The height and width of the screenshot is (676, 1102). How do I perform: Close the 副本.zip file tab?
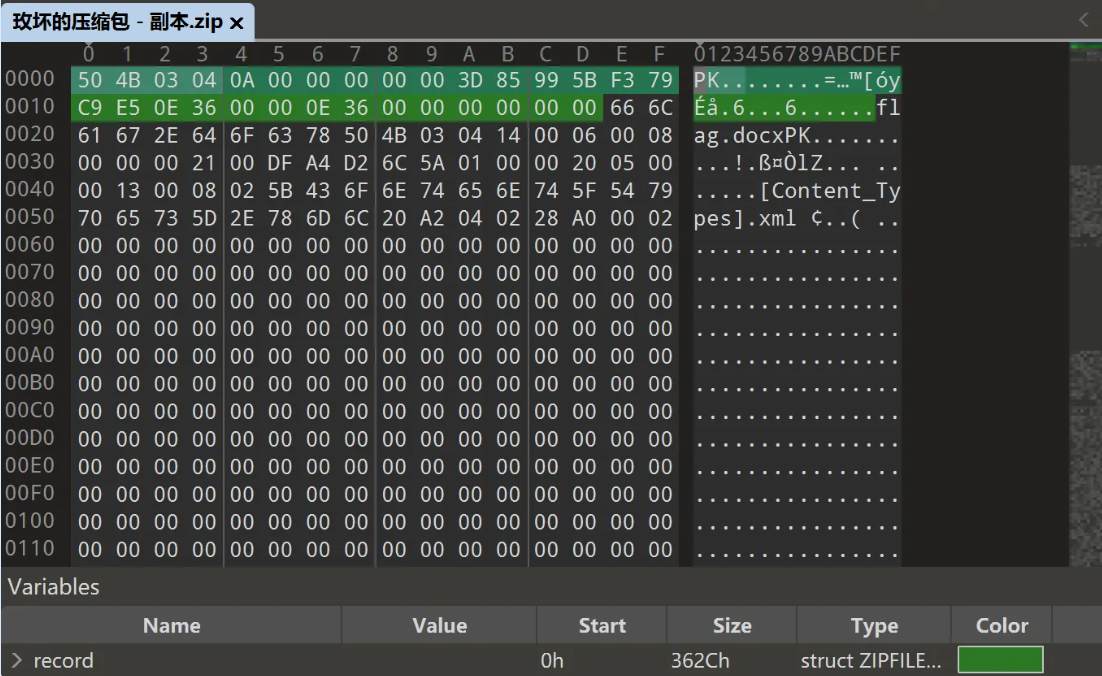coord(237,22)
